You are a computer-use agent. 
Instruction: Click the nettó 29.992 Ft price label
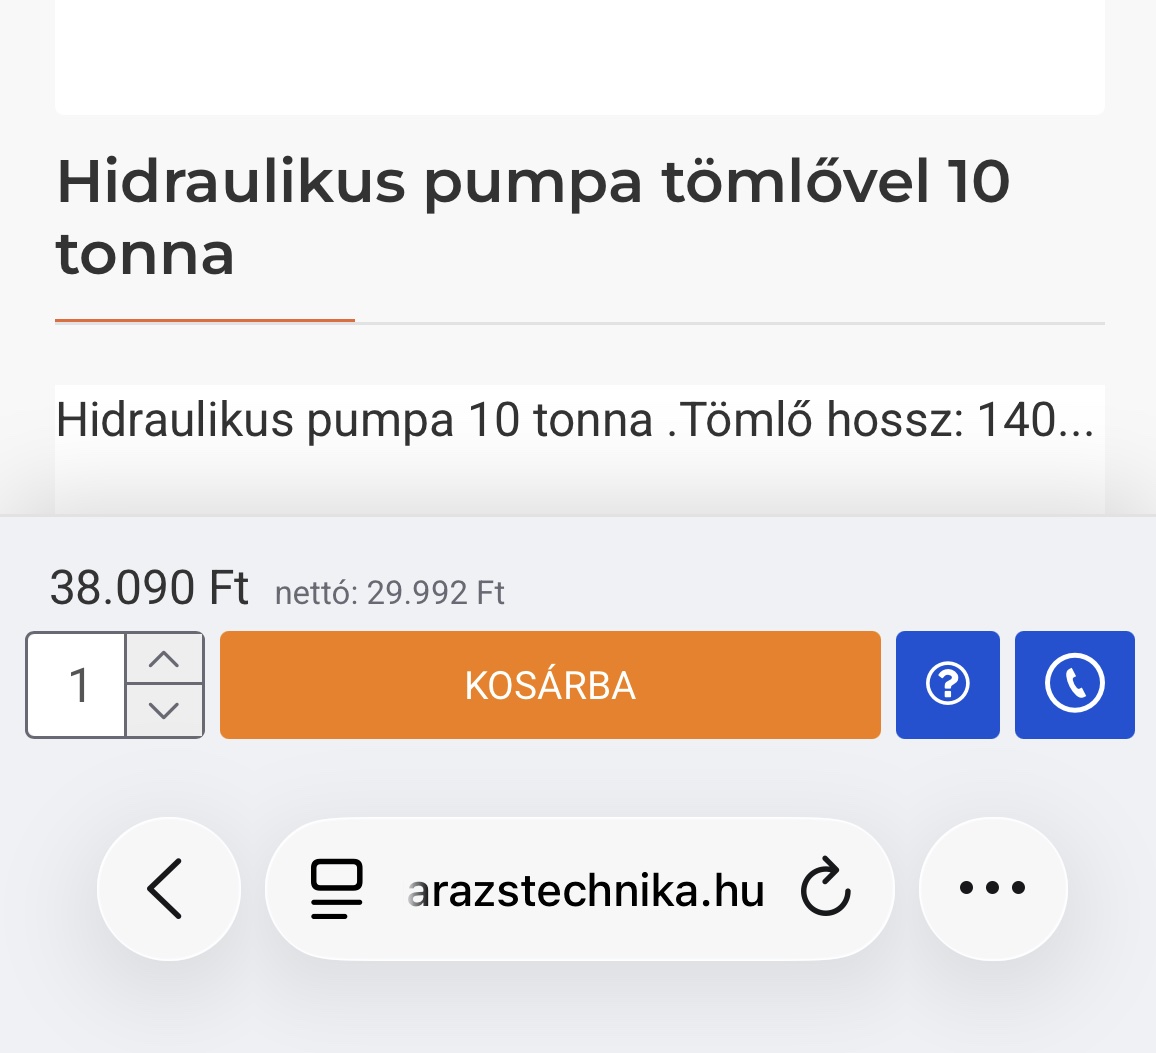click(x=389, y=593)
